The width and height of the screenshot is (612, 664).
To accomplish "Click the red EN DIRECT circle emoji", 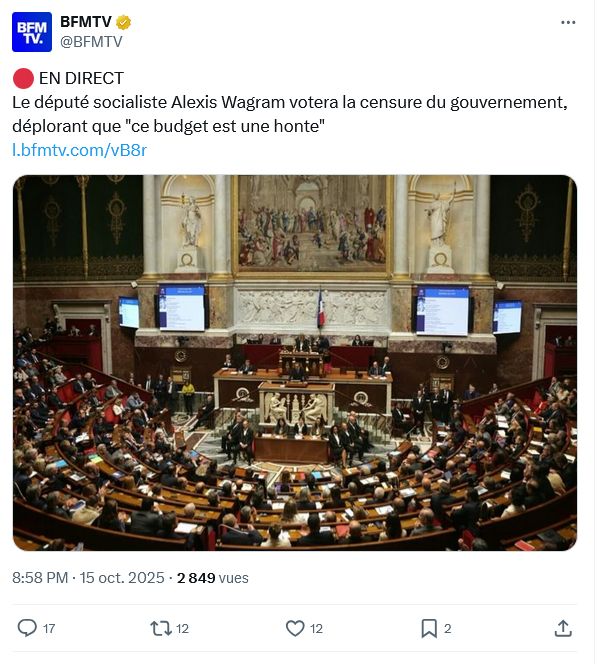I will tap(23, 79).
